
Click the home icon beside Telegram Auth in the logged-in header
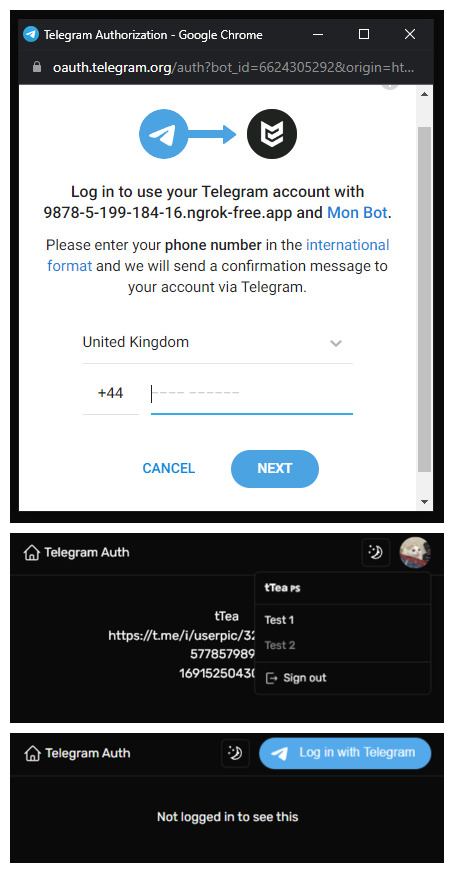(32, 553)
